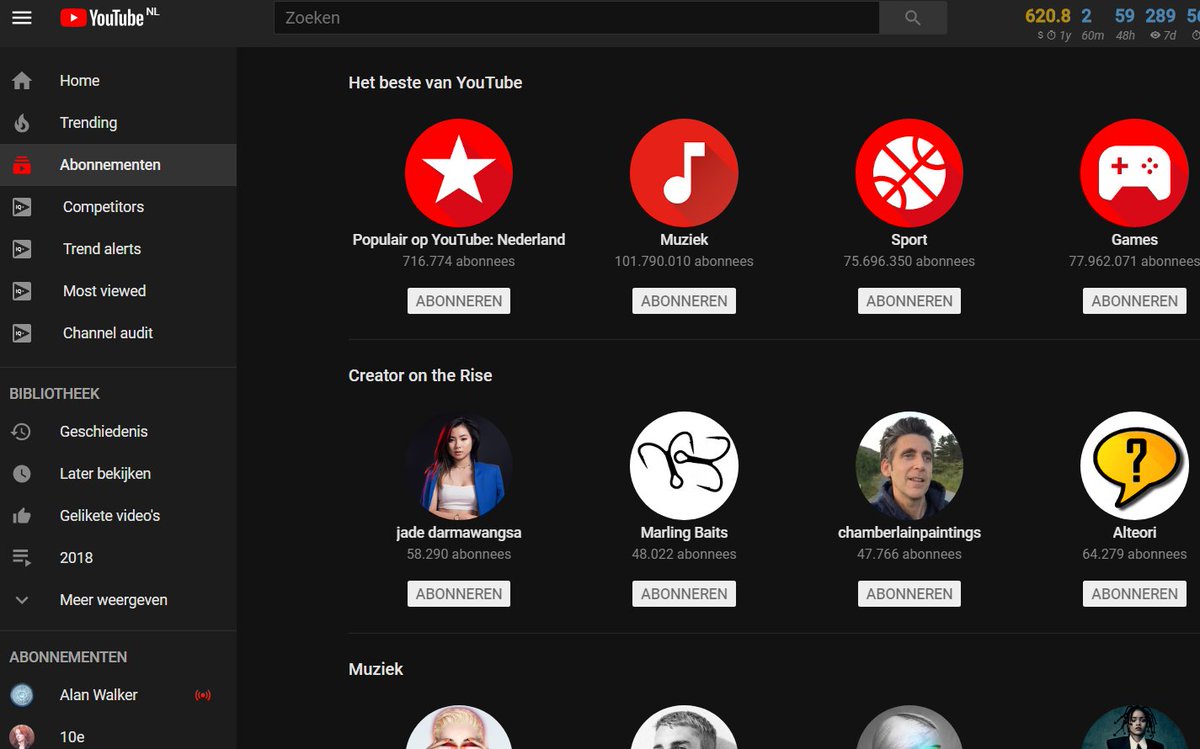
Task: Select Abonnementen in the sidebar
Action: point(118,165)
